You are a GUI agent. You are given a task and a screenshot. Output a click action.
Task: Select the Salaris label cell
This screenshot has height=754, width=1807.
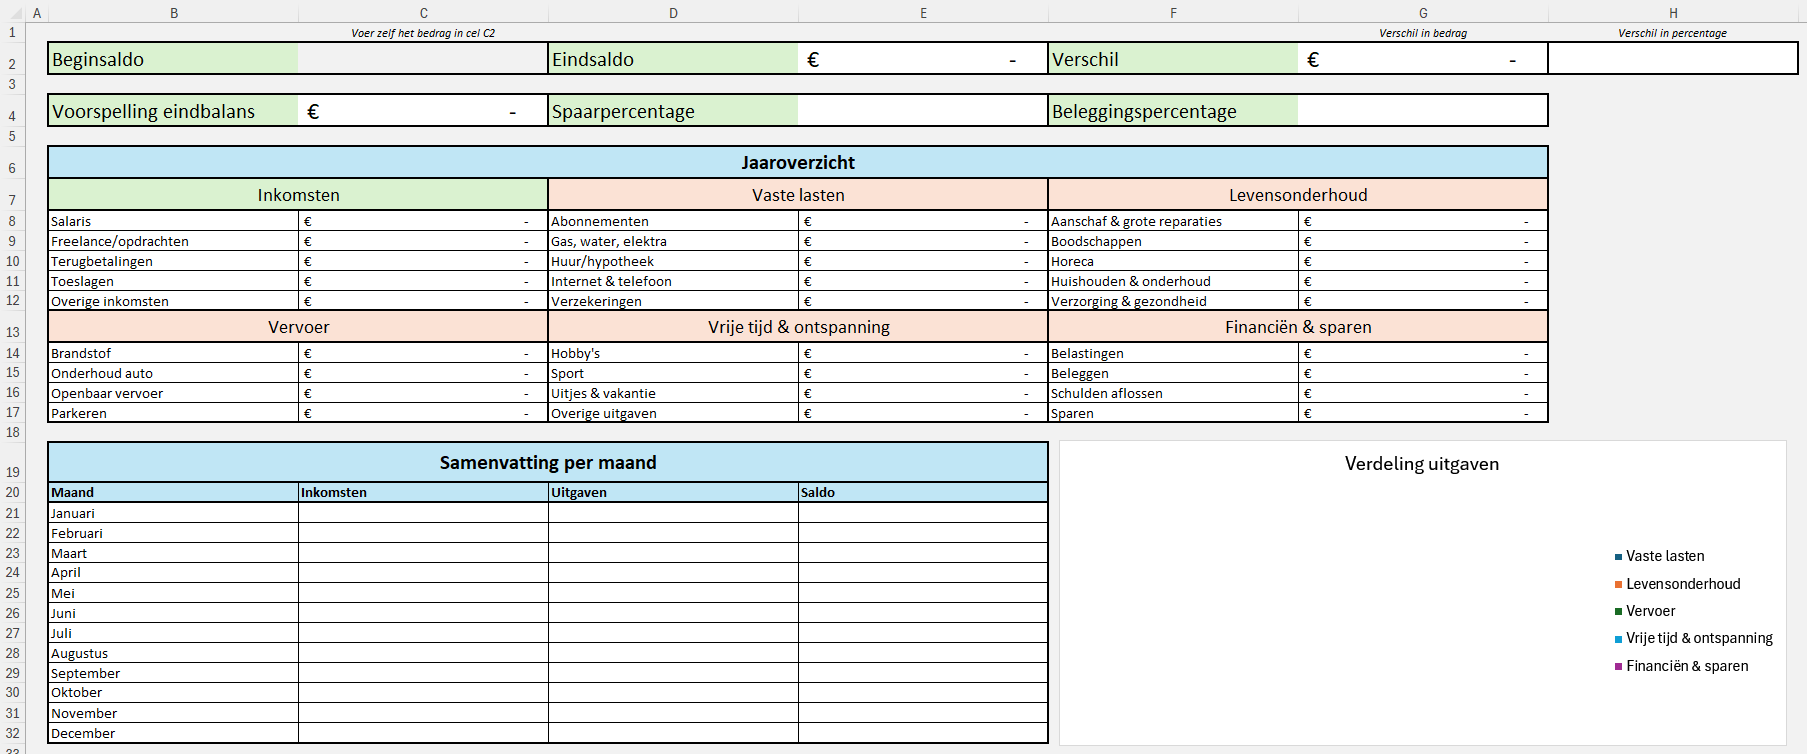173,221
